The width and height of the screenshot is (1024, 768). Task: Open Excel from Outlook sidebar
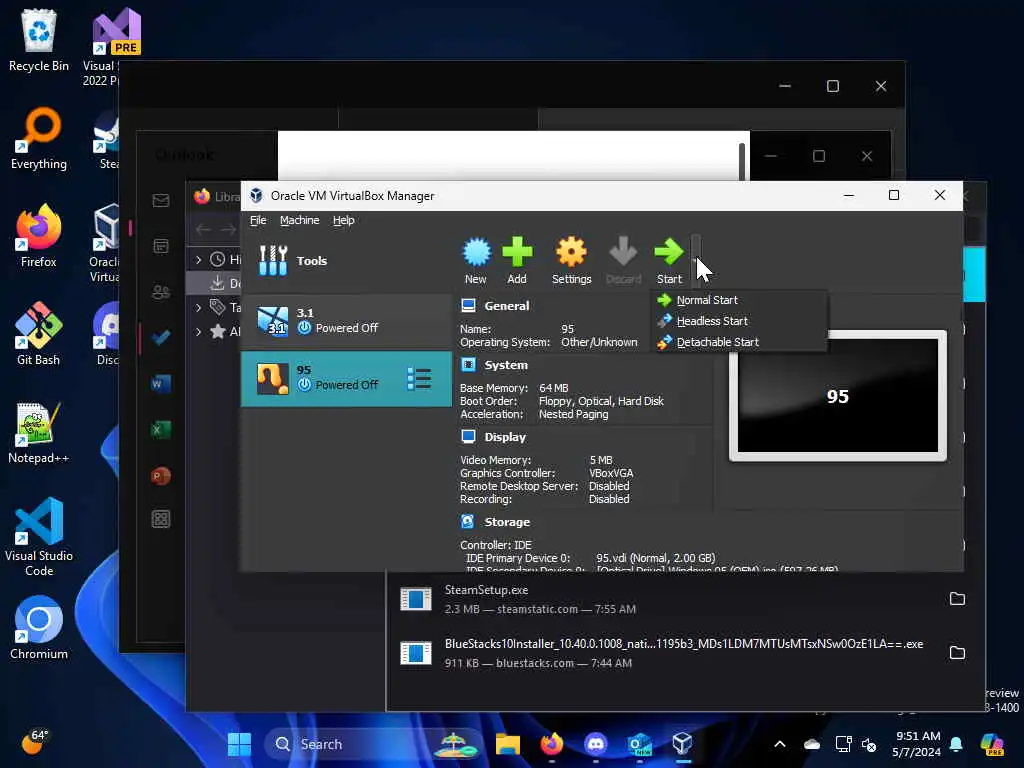[161, 429]
